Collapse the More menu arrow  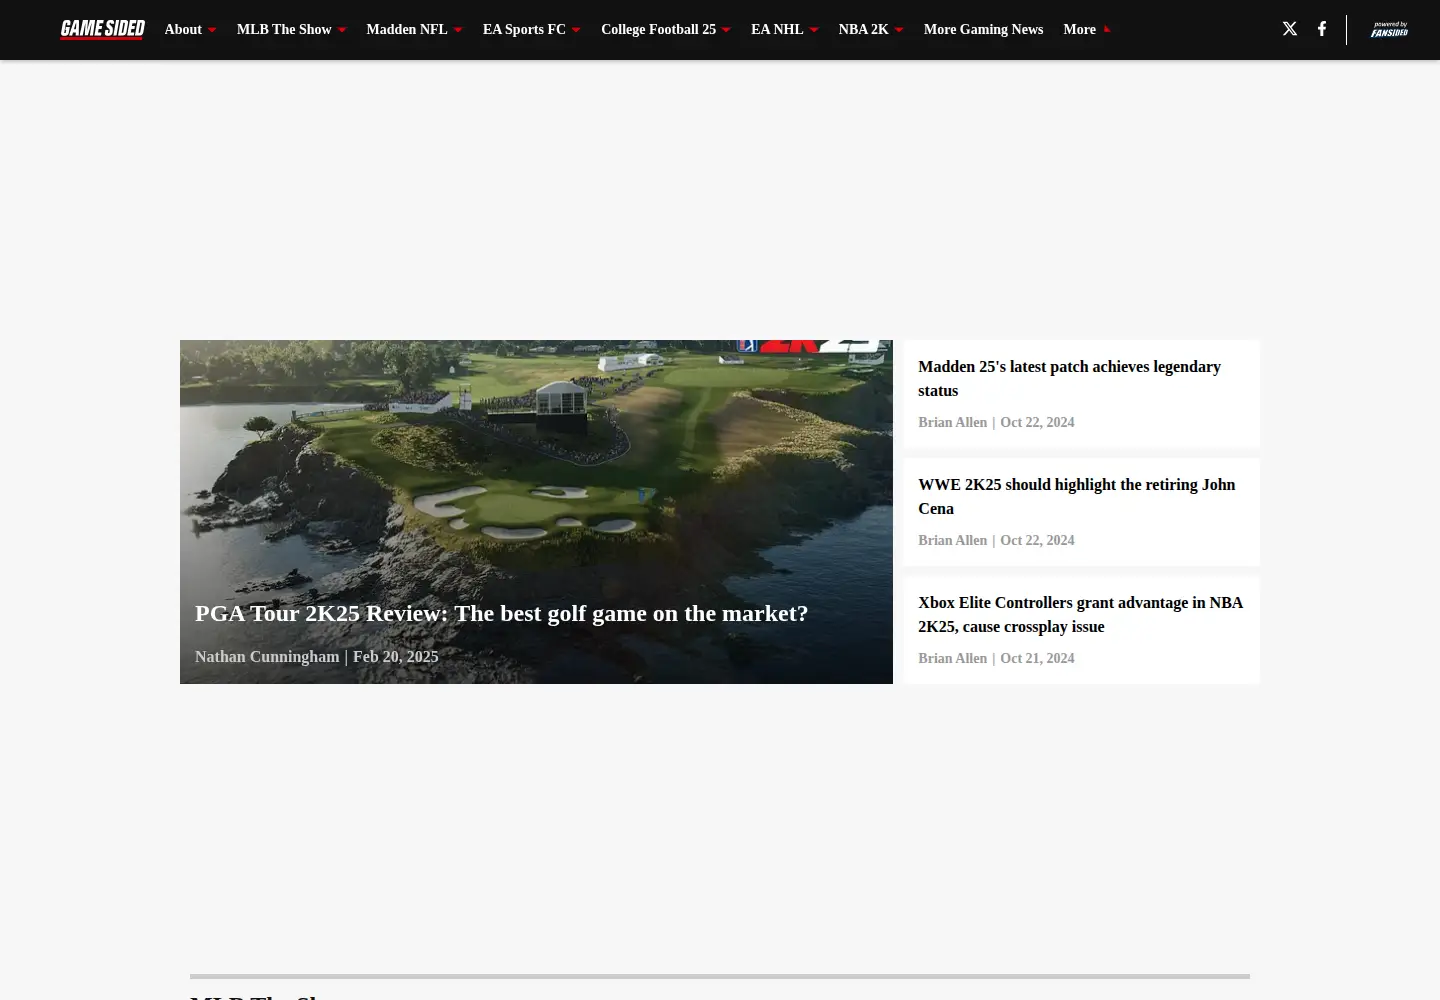[1107, 30]
